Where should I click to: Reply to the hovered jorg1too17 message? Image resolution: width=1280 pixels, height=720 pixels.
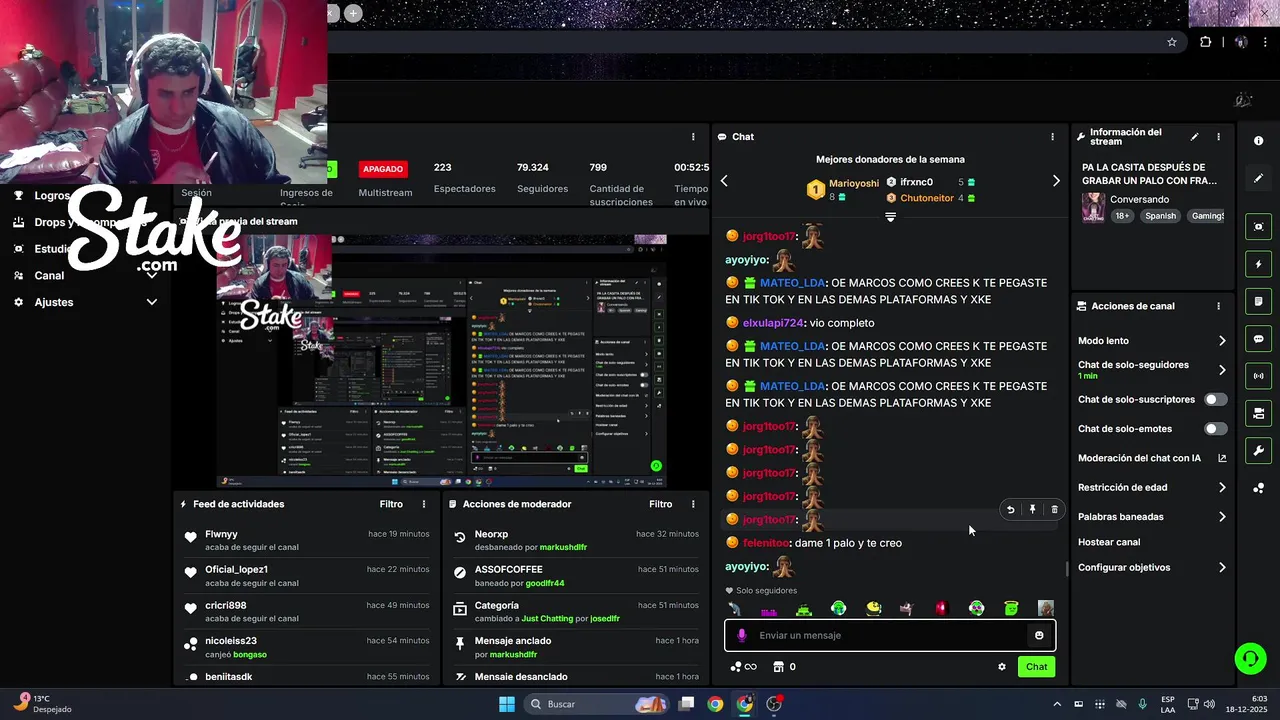pyautogui.click(x=1010, y=510)
